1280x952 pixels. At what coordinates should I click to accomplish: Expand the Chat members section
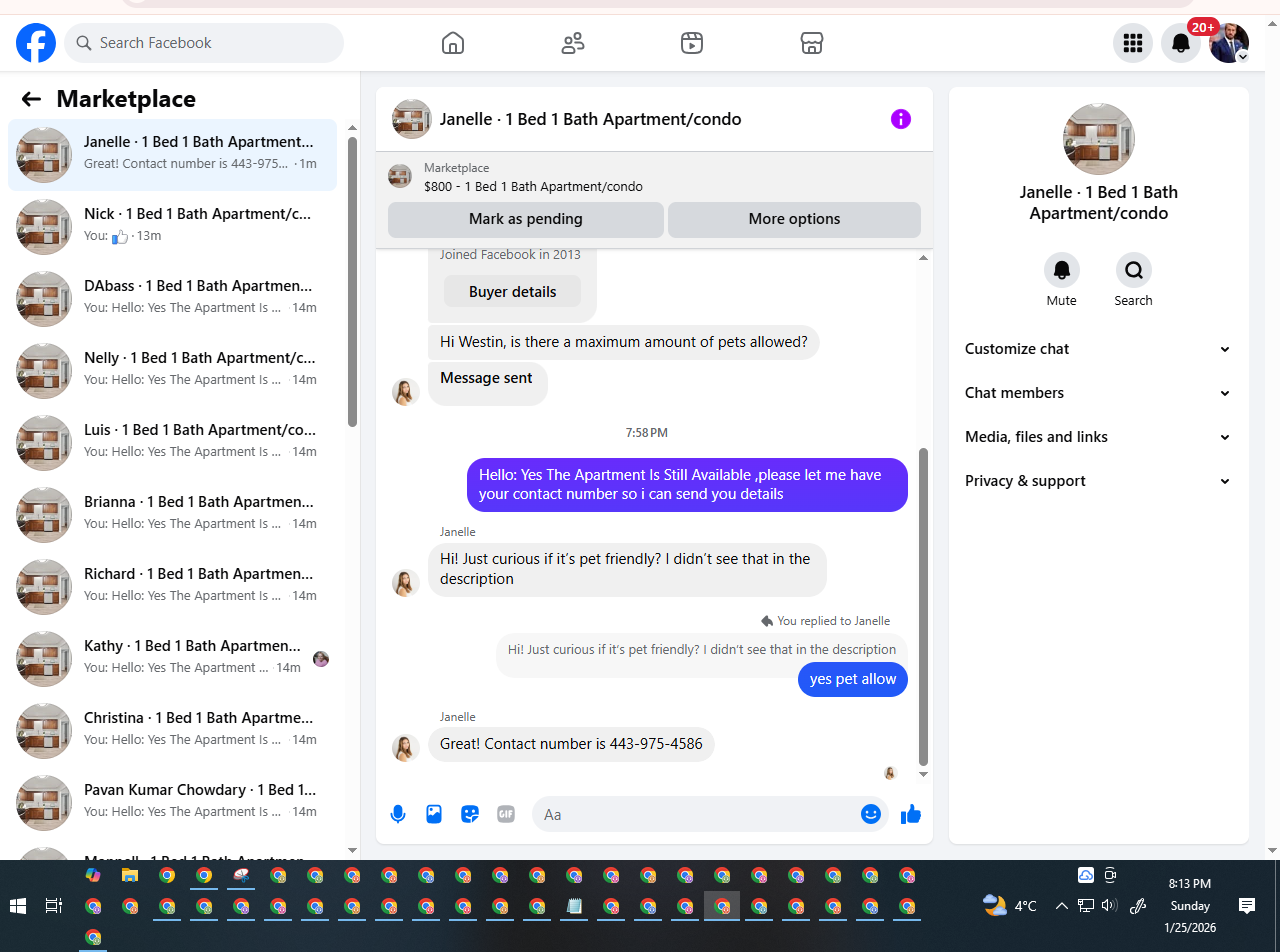tap(1097, 393)
